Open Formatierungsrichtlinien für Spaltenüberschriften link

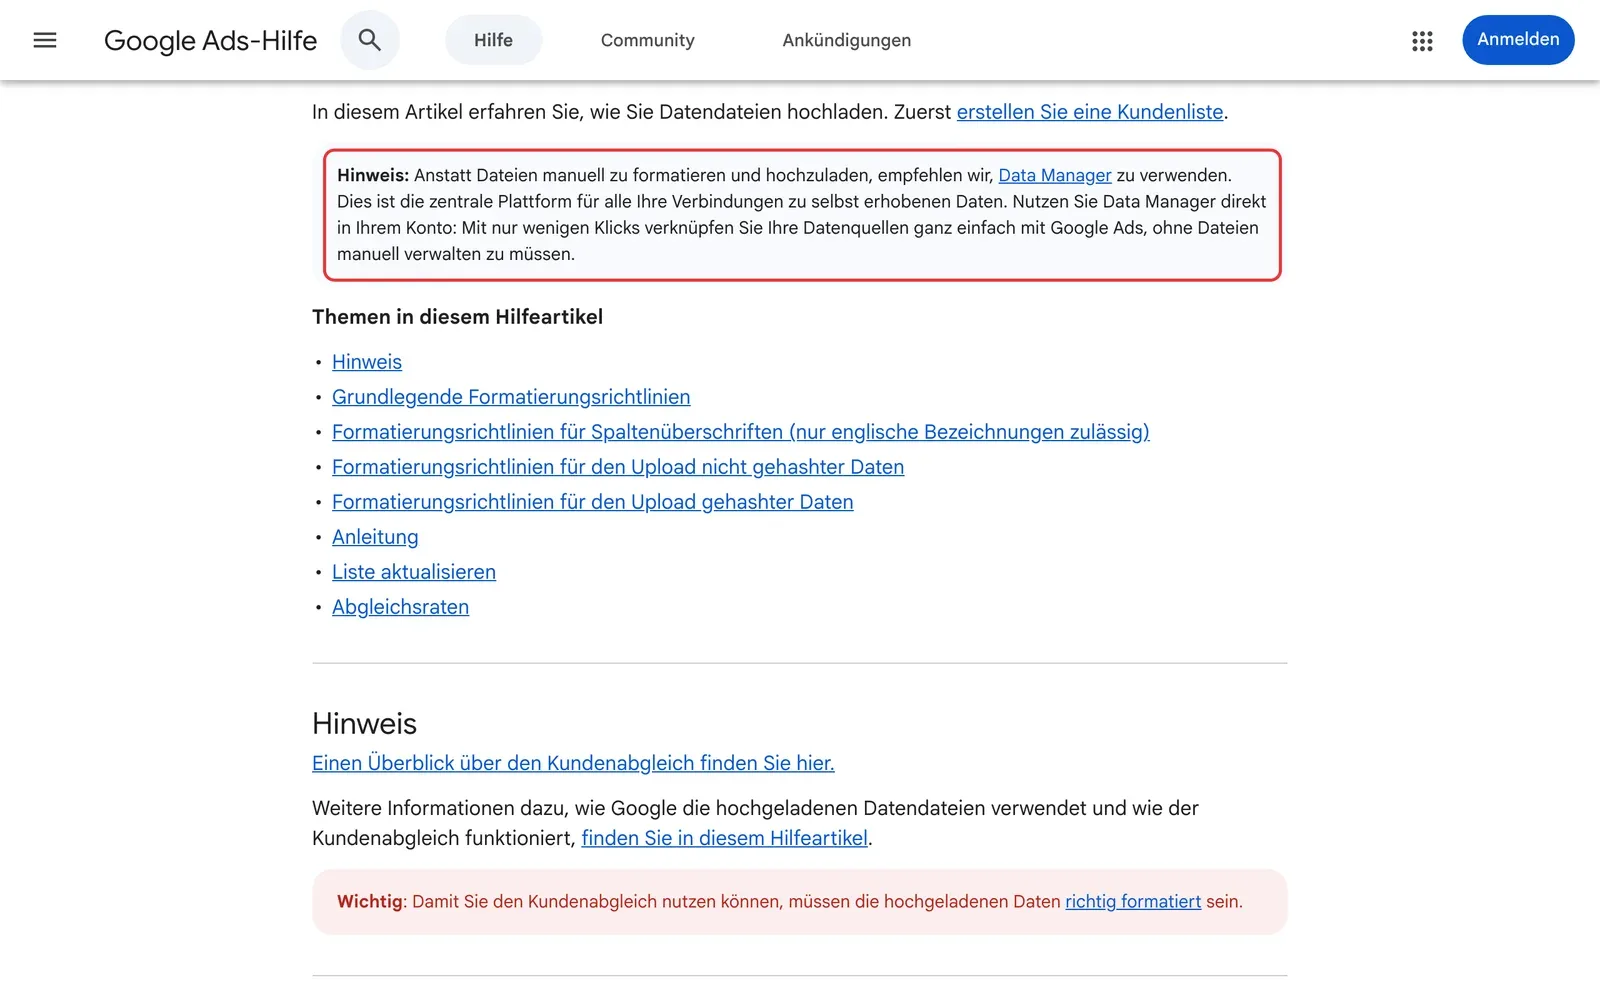pos(741,432)
